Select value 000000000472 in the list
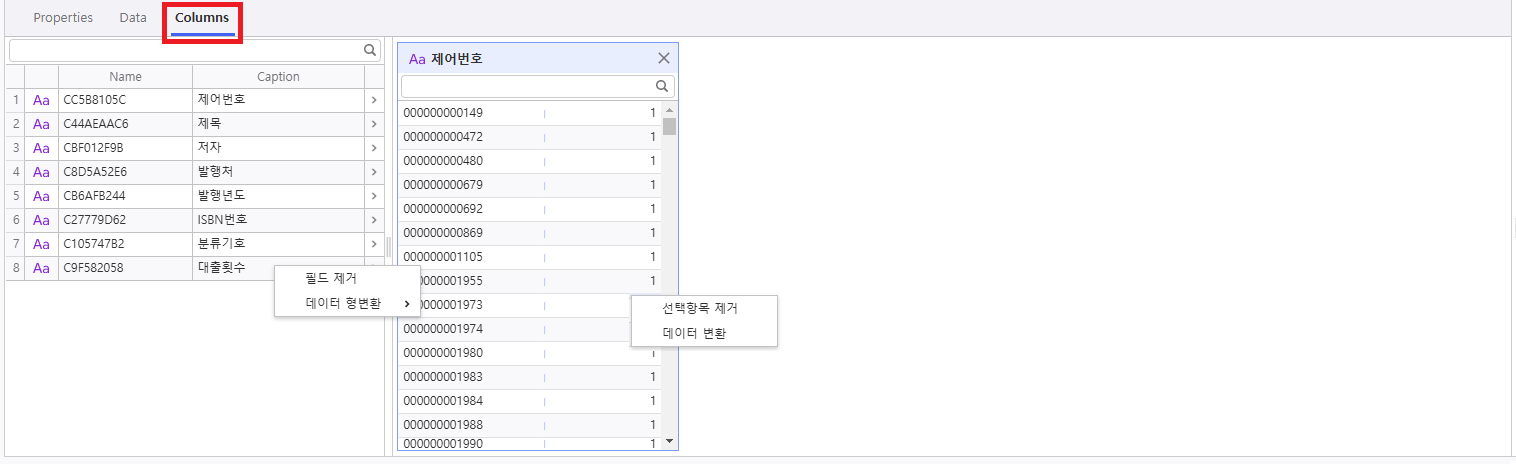The height and width of the screenshot is (464, 1516). [x=443, y=136]
